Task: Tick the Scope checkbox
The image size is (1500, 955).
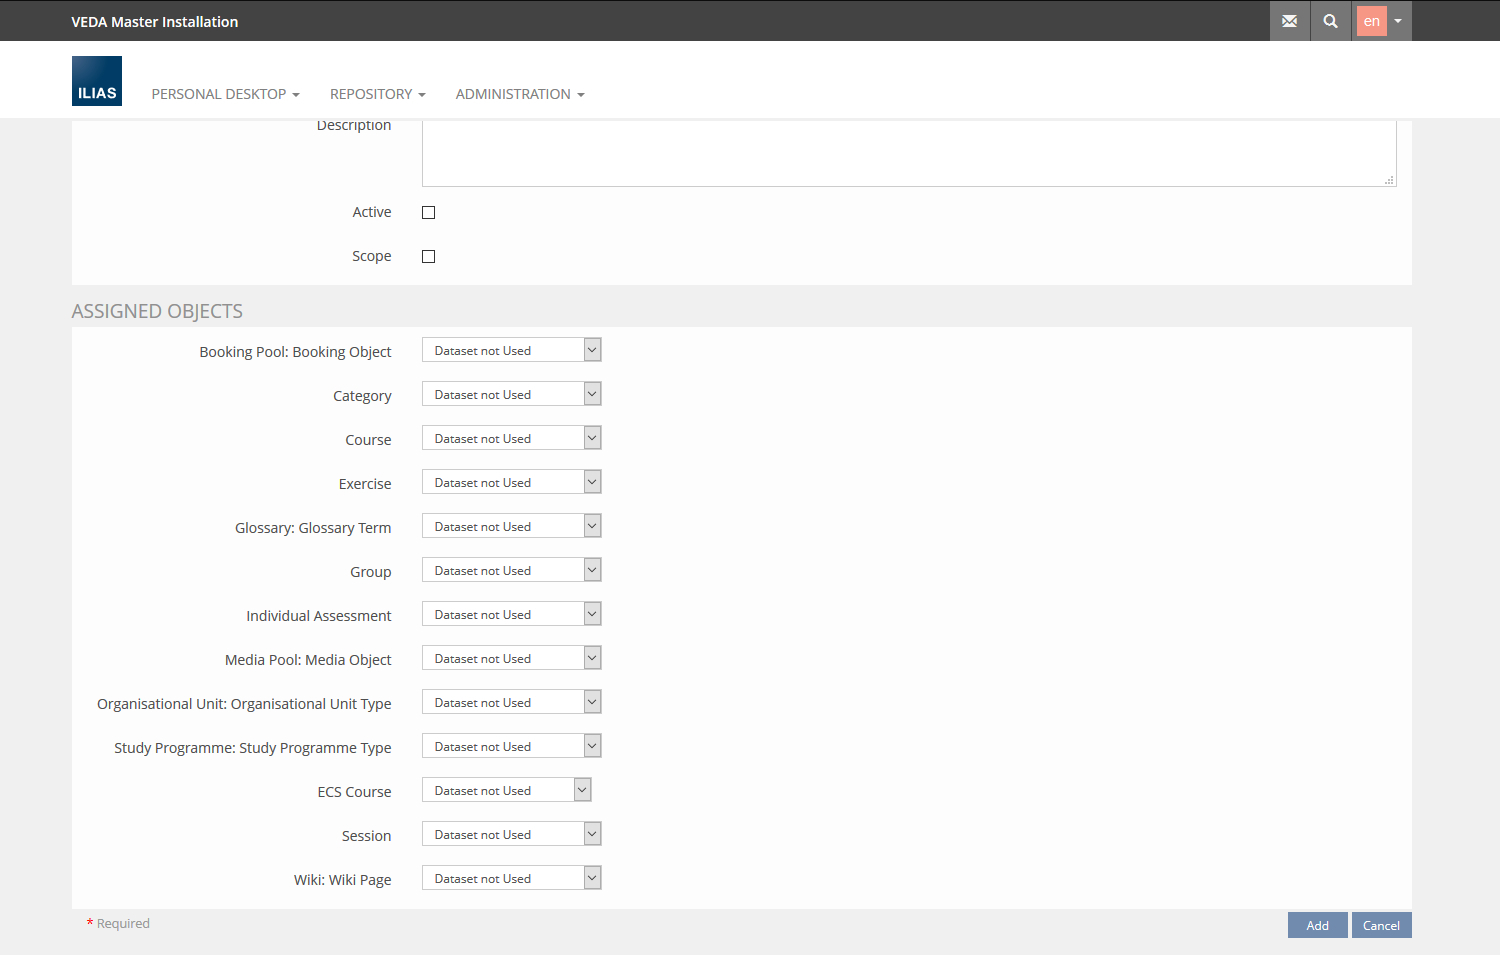Action: click(428, 256)
